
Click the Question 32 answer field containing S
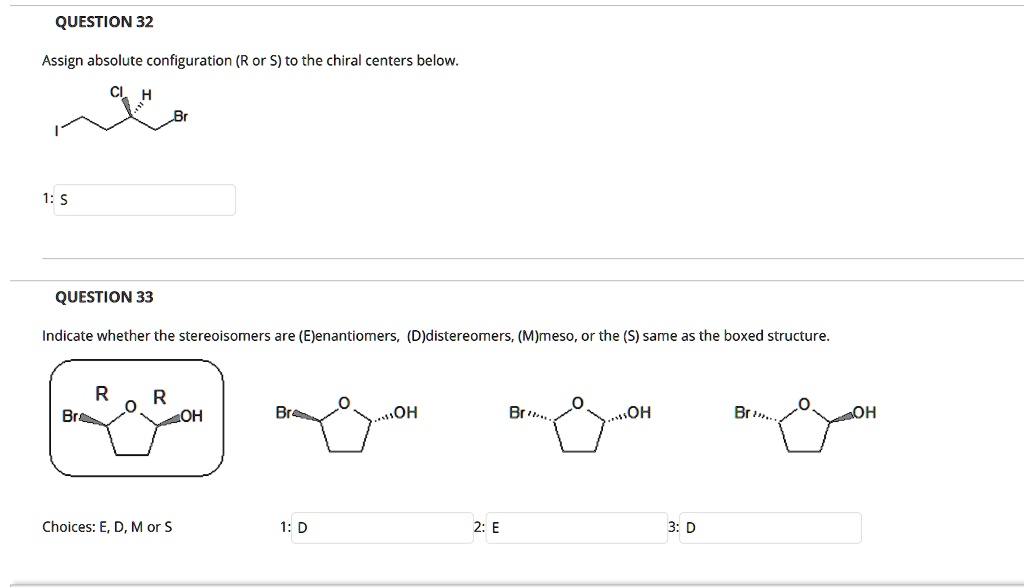point(145,200)
